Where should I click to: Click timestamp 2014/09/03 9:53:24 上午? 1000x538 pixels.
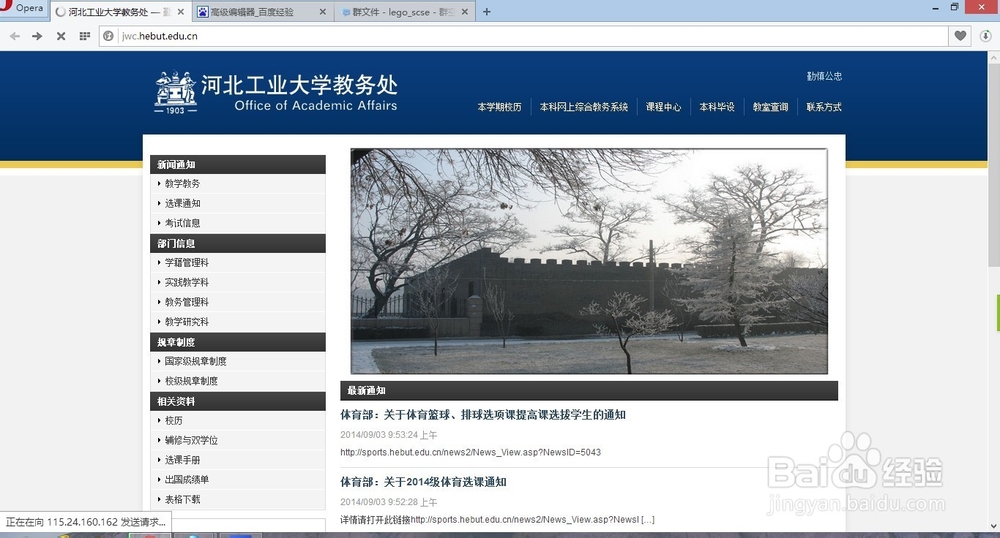click(x=388, y=435)
